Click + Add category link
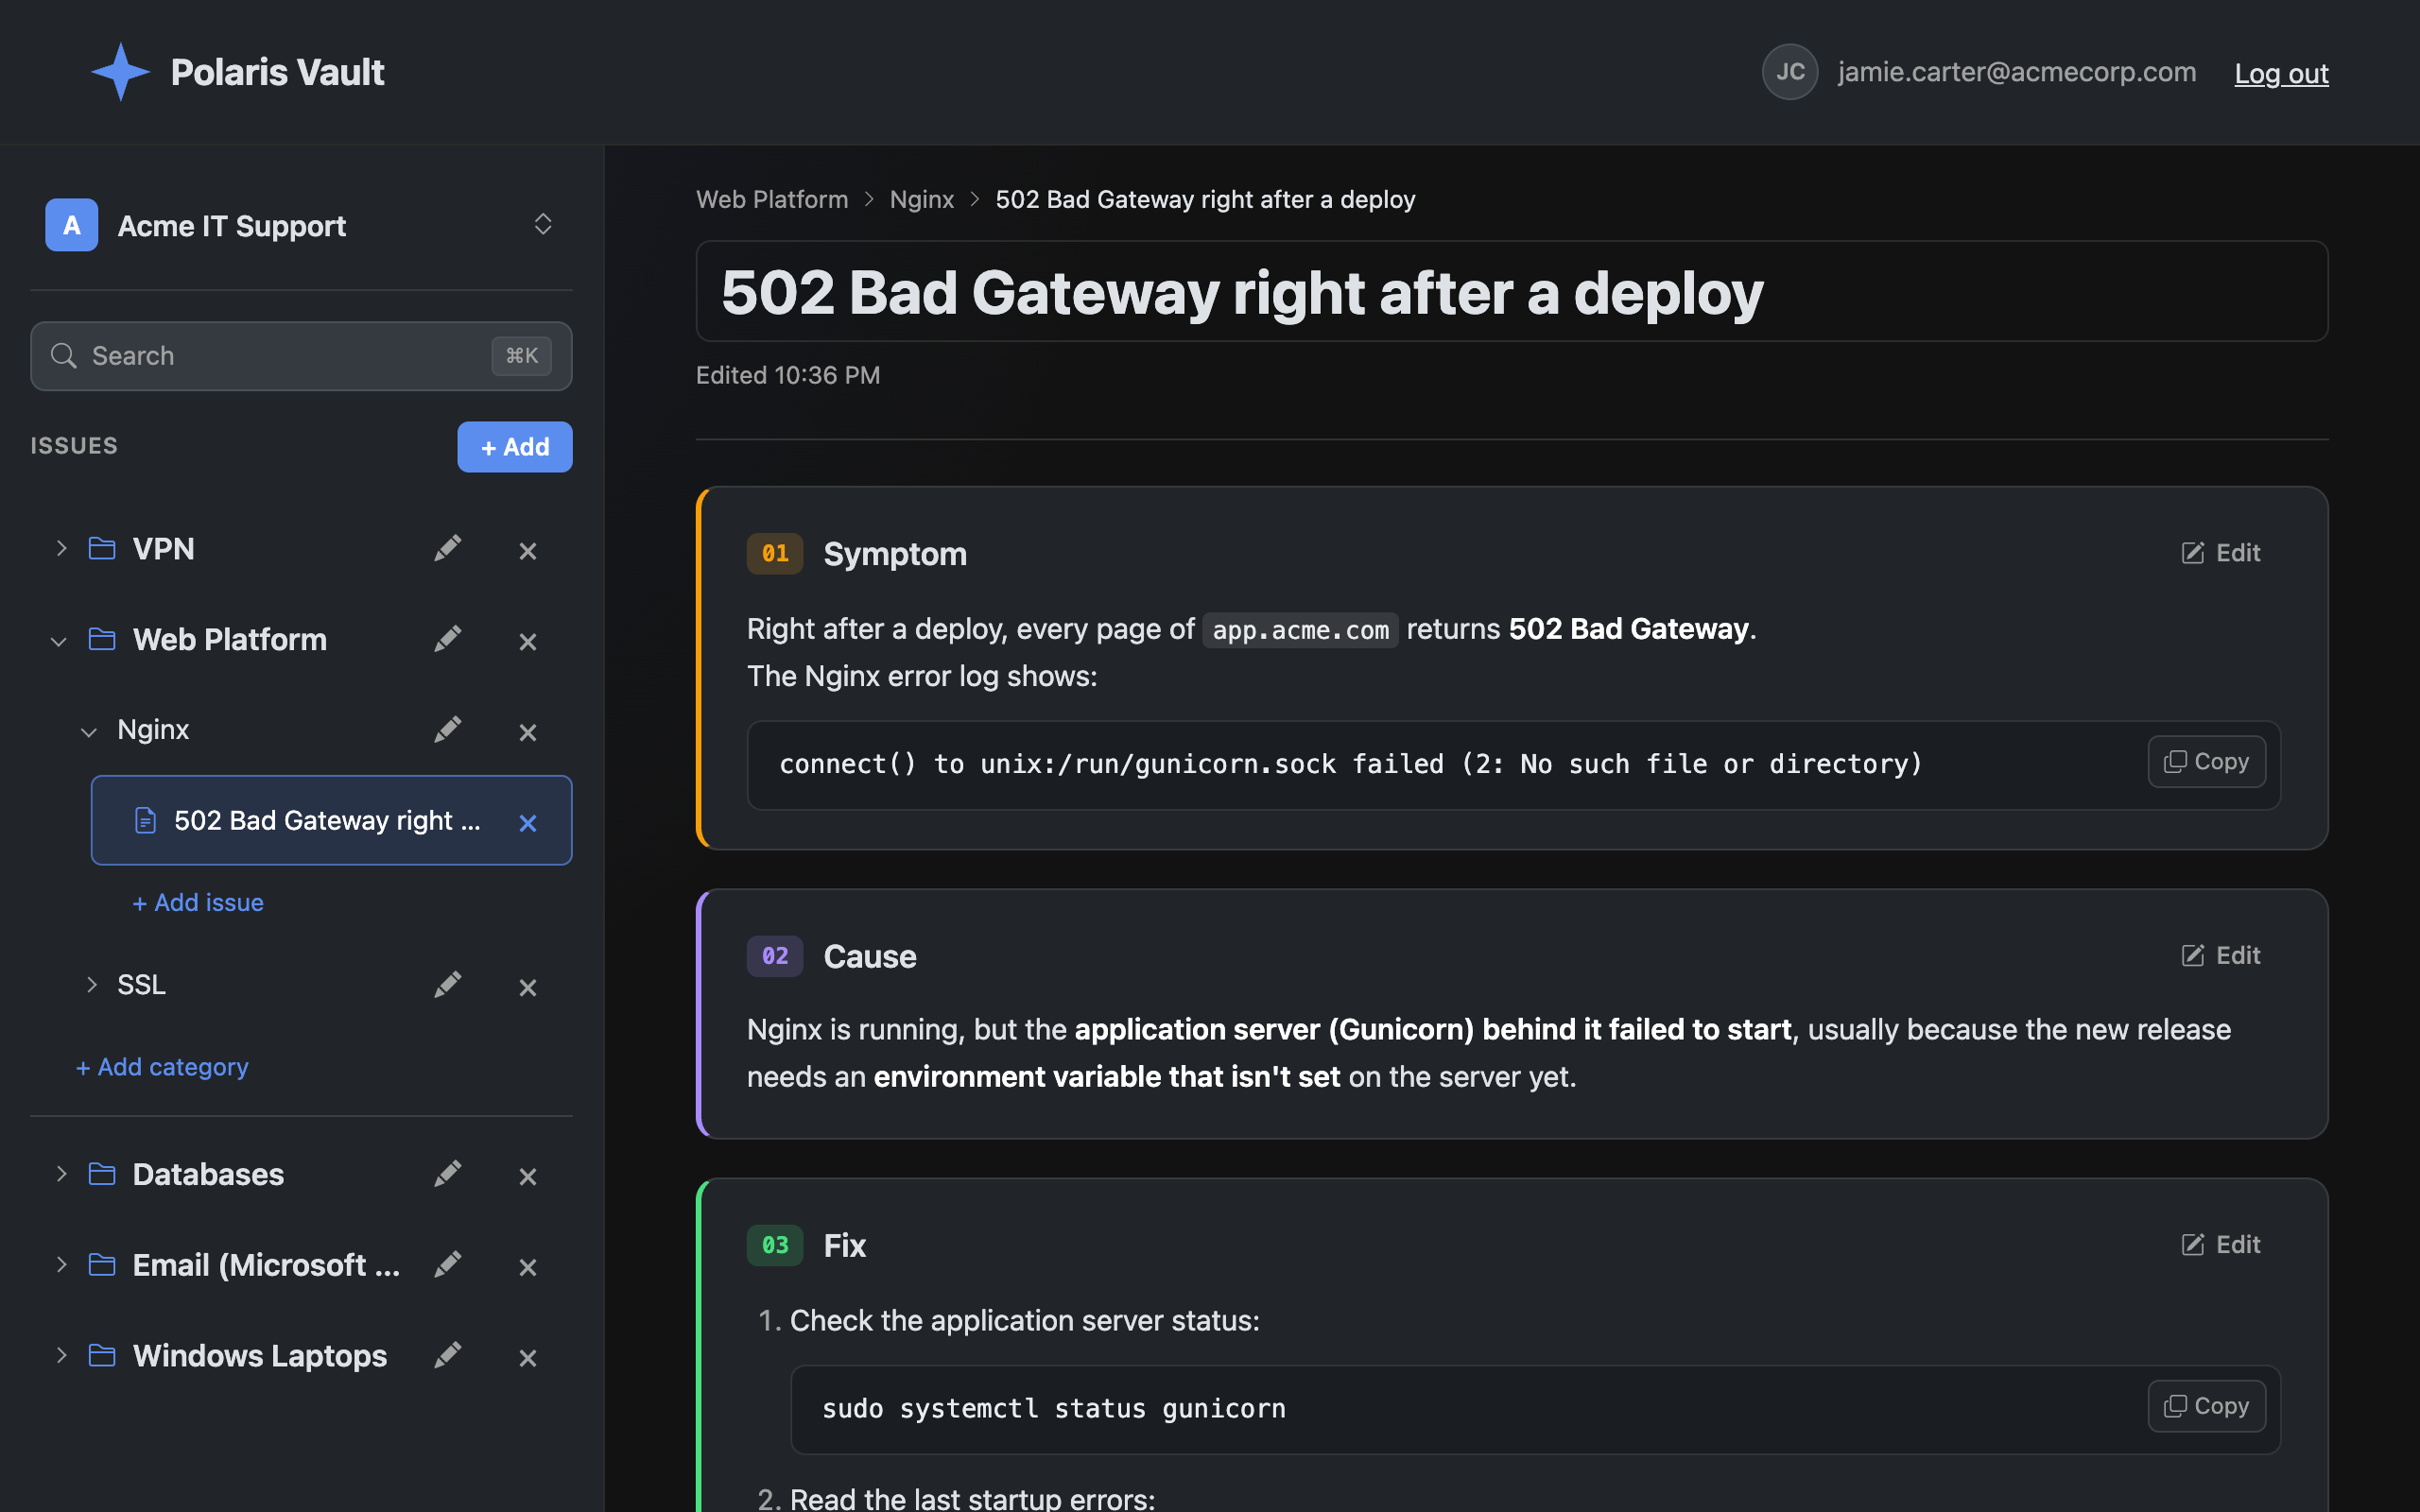Screen dimensions: 2420x1512 click(162, 1067)
